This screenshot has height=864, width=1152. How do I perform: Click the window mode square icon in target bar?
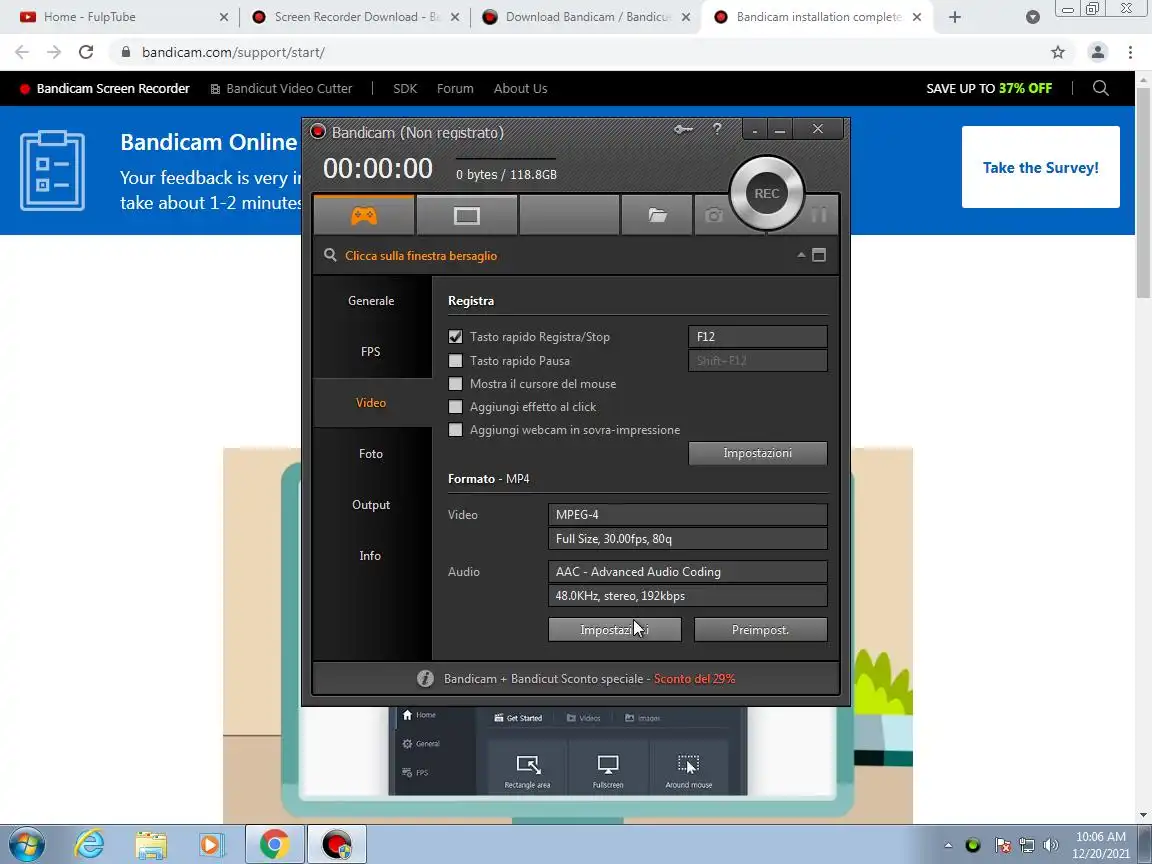(x=818, y=255)
